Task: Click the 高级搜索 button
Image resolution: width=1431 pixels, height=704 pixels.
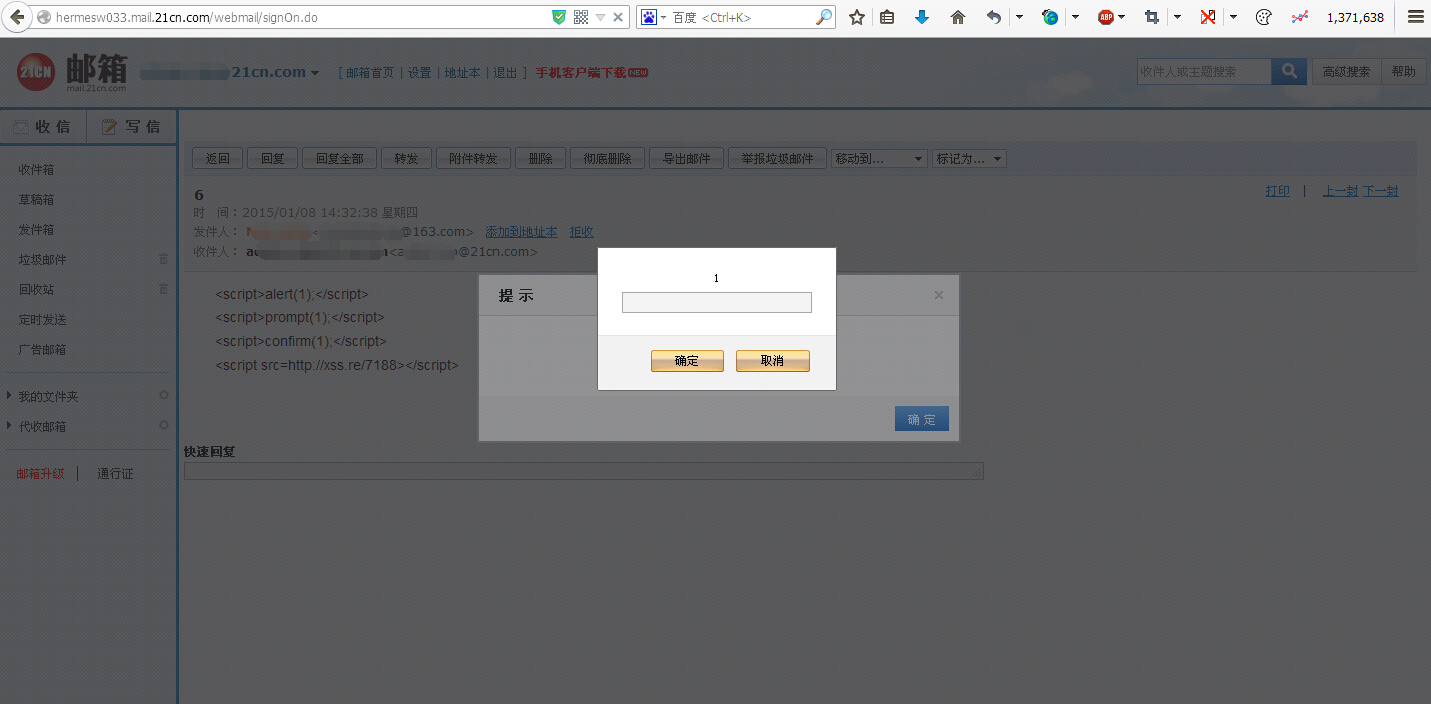Action: point(1346,71)
